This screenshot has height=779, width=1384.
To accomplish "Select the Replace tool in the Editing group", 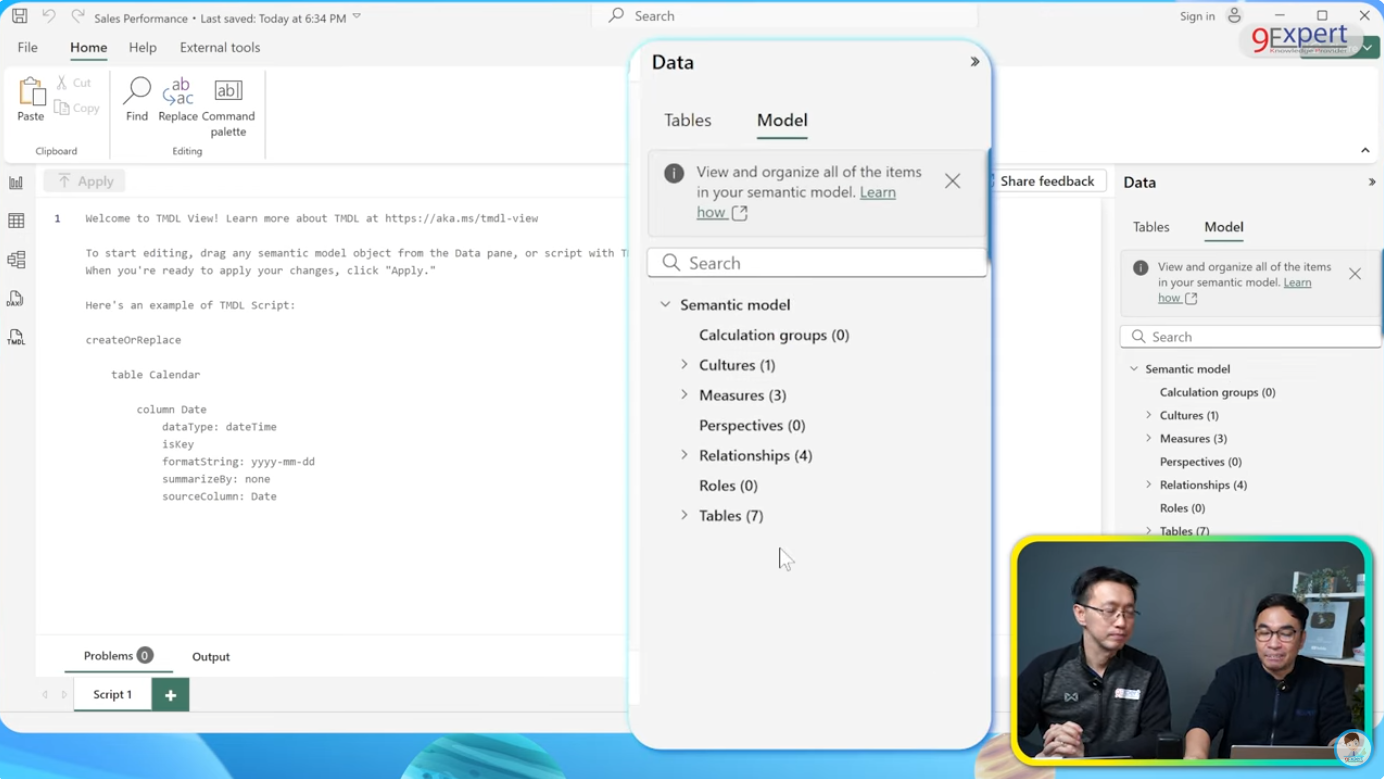I will coord(178,97).
